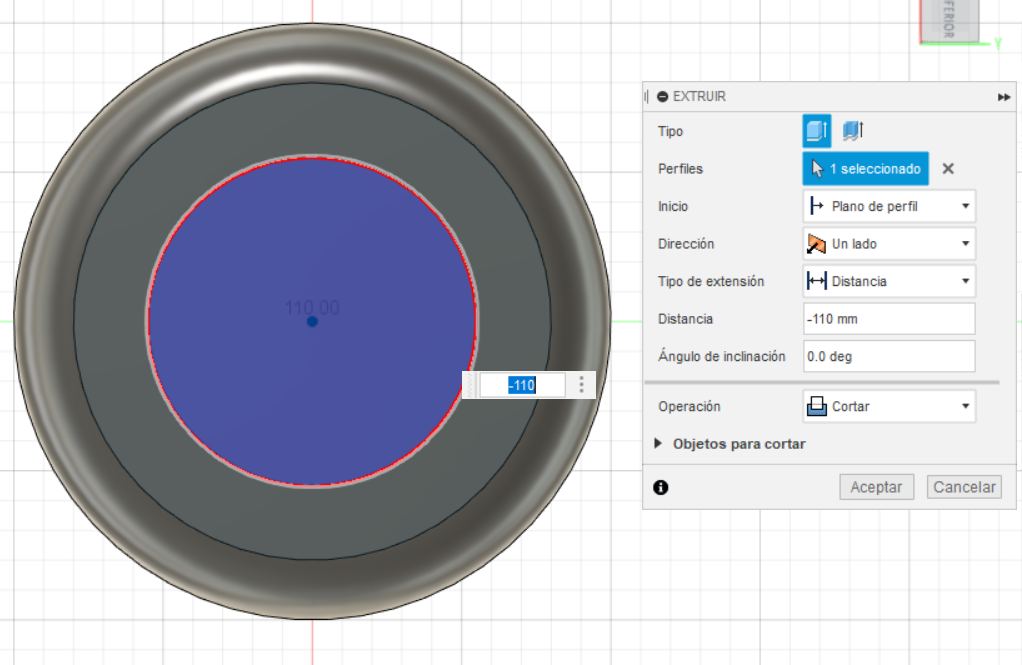Click the center point of the sketch
Image resolution: width=1022 pixels, height=665 pixels.
pos(312,321)
